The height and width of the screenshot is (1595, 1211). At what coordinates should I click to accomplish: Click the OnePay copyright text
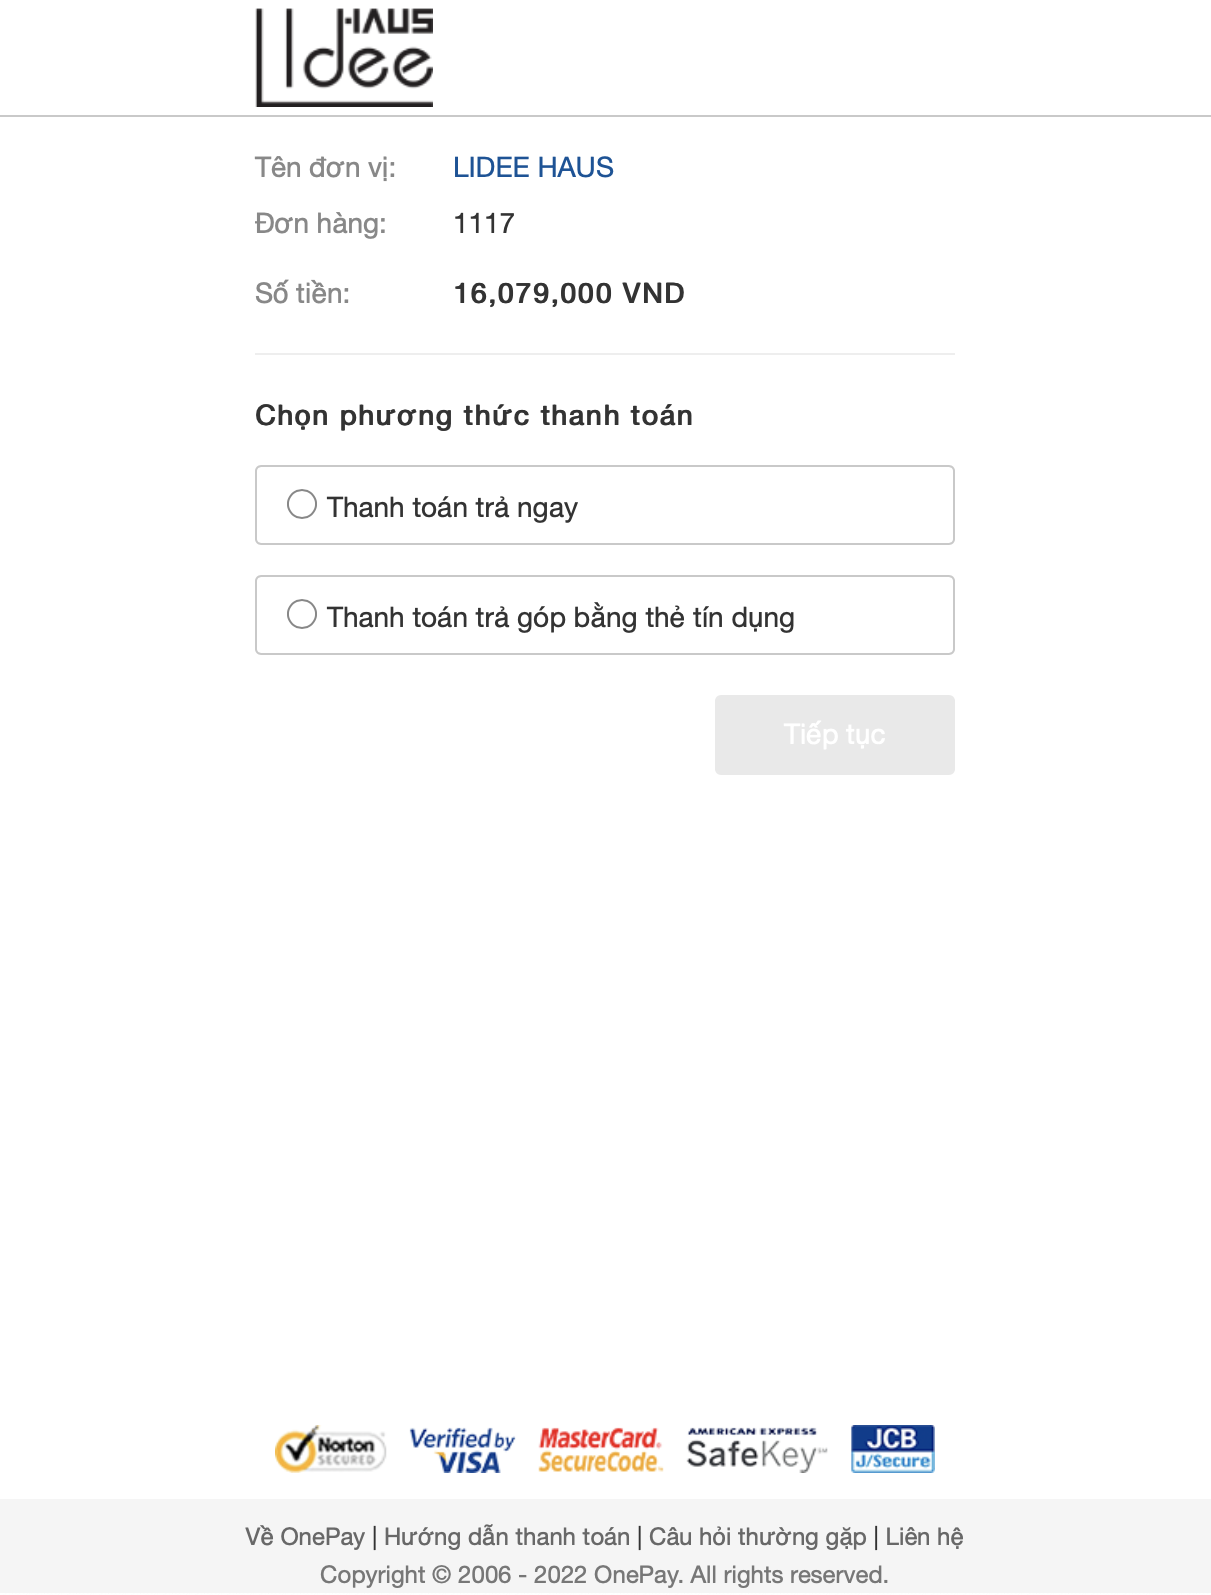[604, 1575]
